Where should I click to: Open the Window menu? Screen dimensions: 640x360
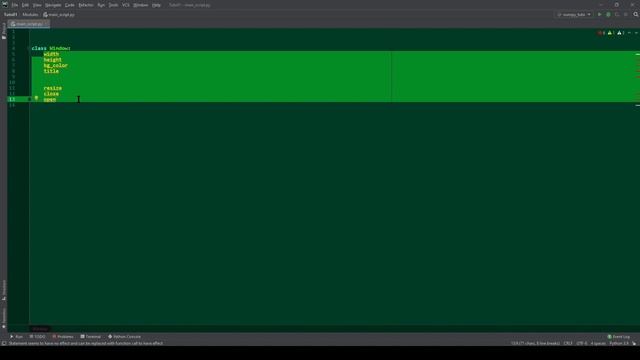(x=141, y=5)
